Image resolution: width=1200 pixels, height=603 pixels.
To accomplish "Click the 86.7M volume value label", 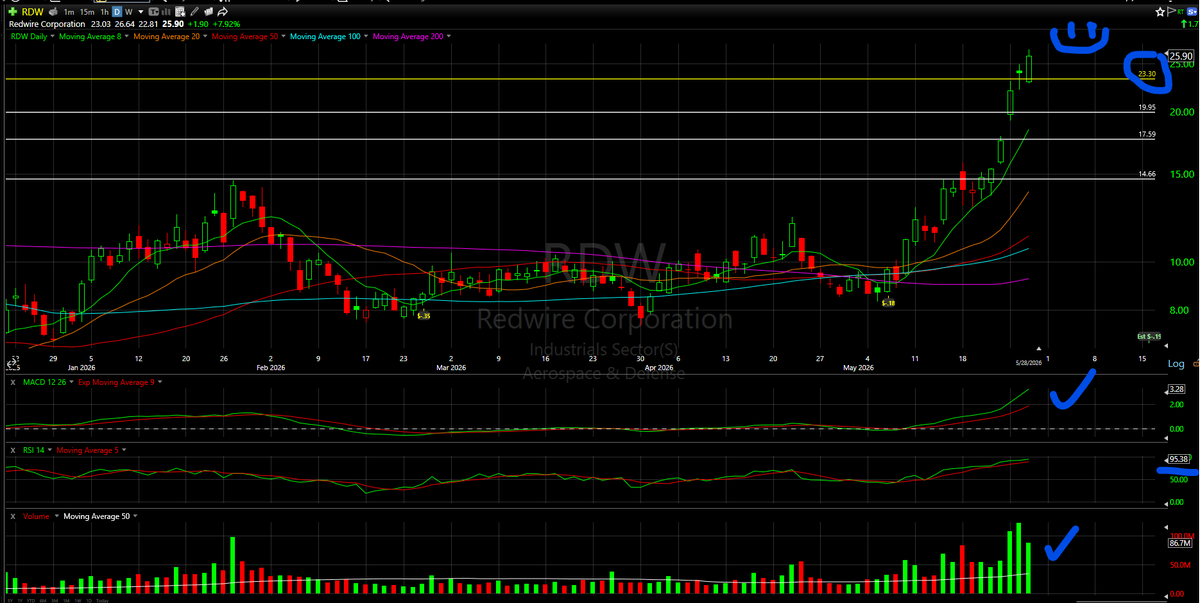I will [x=1179, y=543].
